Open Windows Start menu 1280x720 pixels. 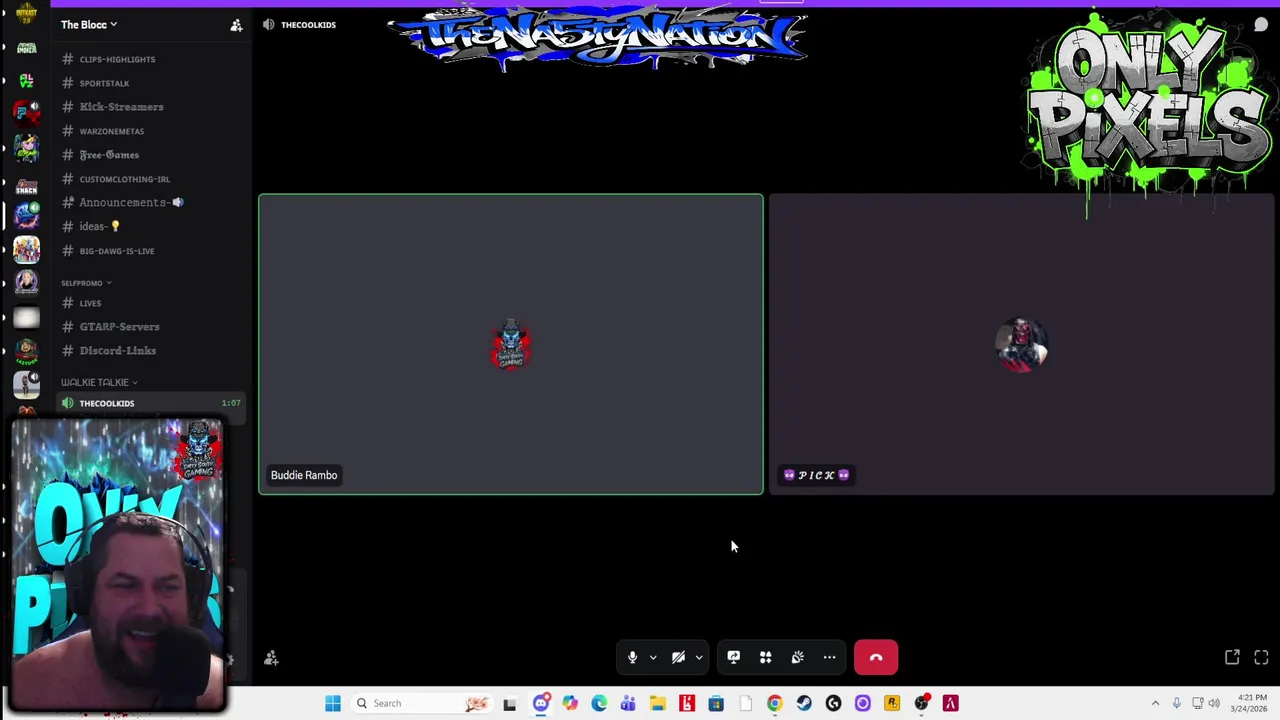pyautogui.click(x=333, y=703)
